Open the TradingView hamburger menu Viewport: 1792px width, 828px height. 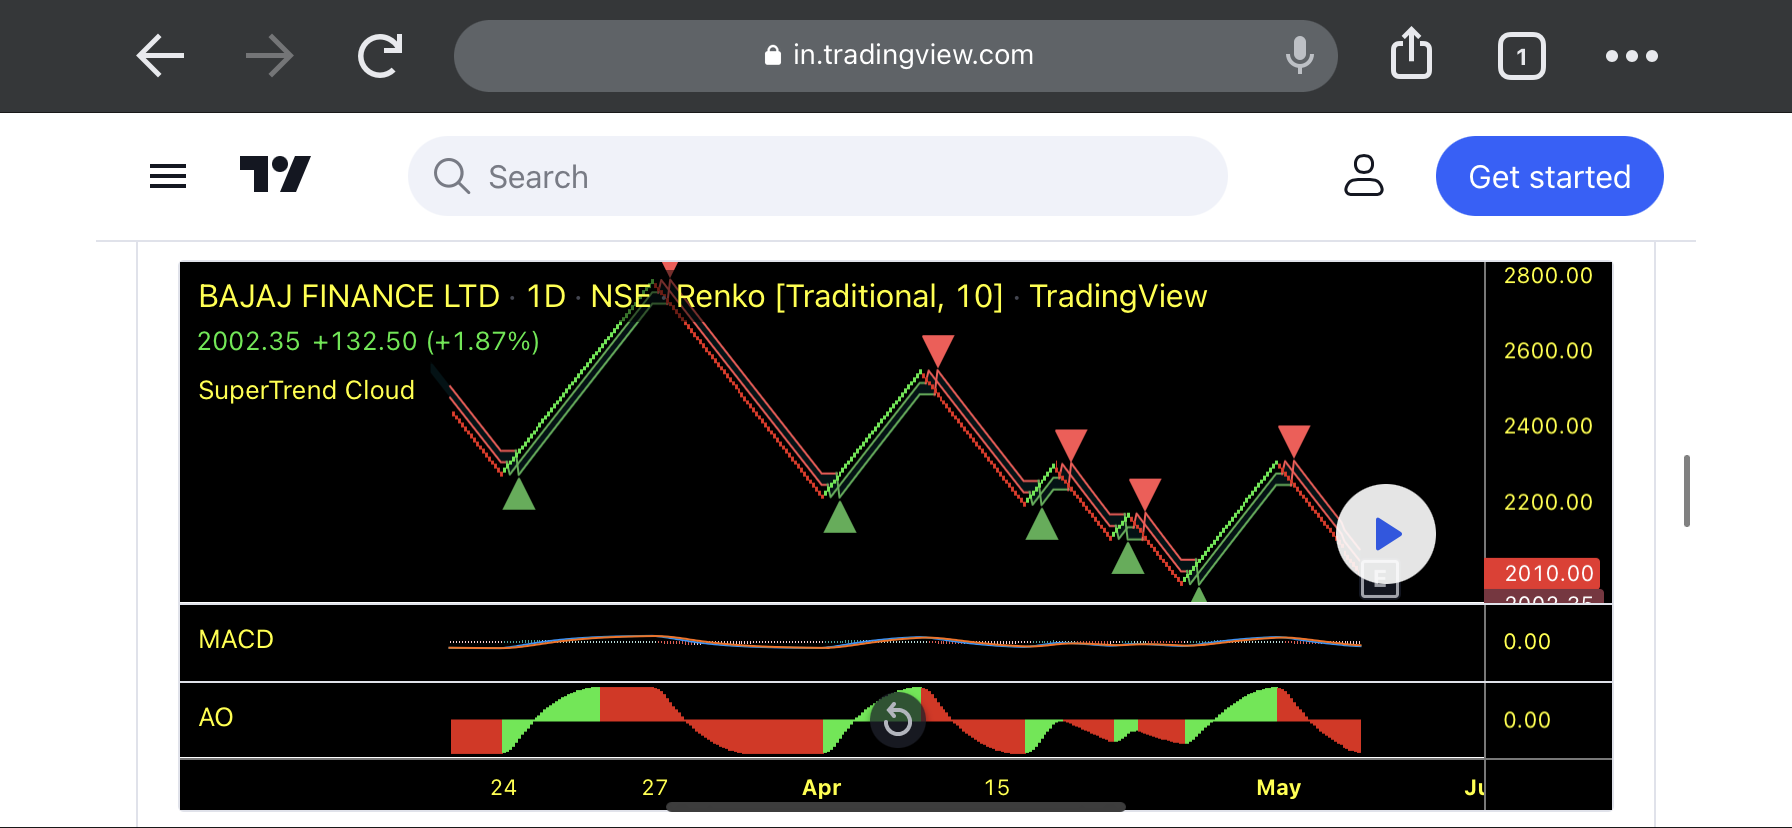(x=168, y=177)
